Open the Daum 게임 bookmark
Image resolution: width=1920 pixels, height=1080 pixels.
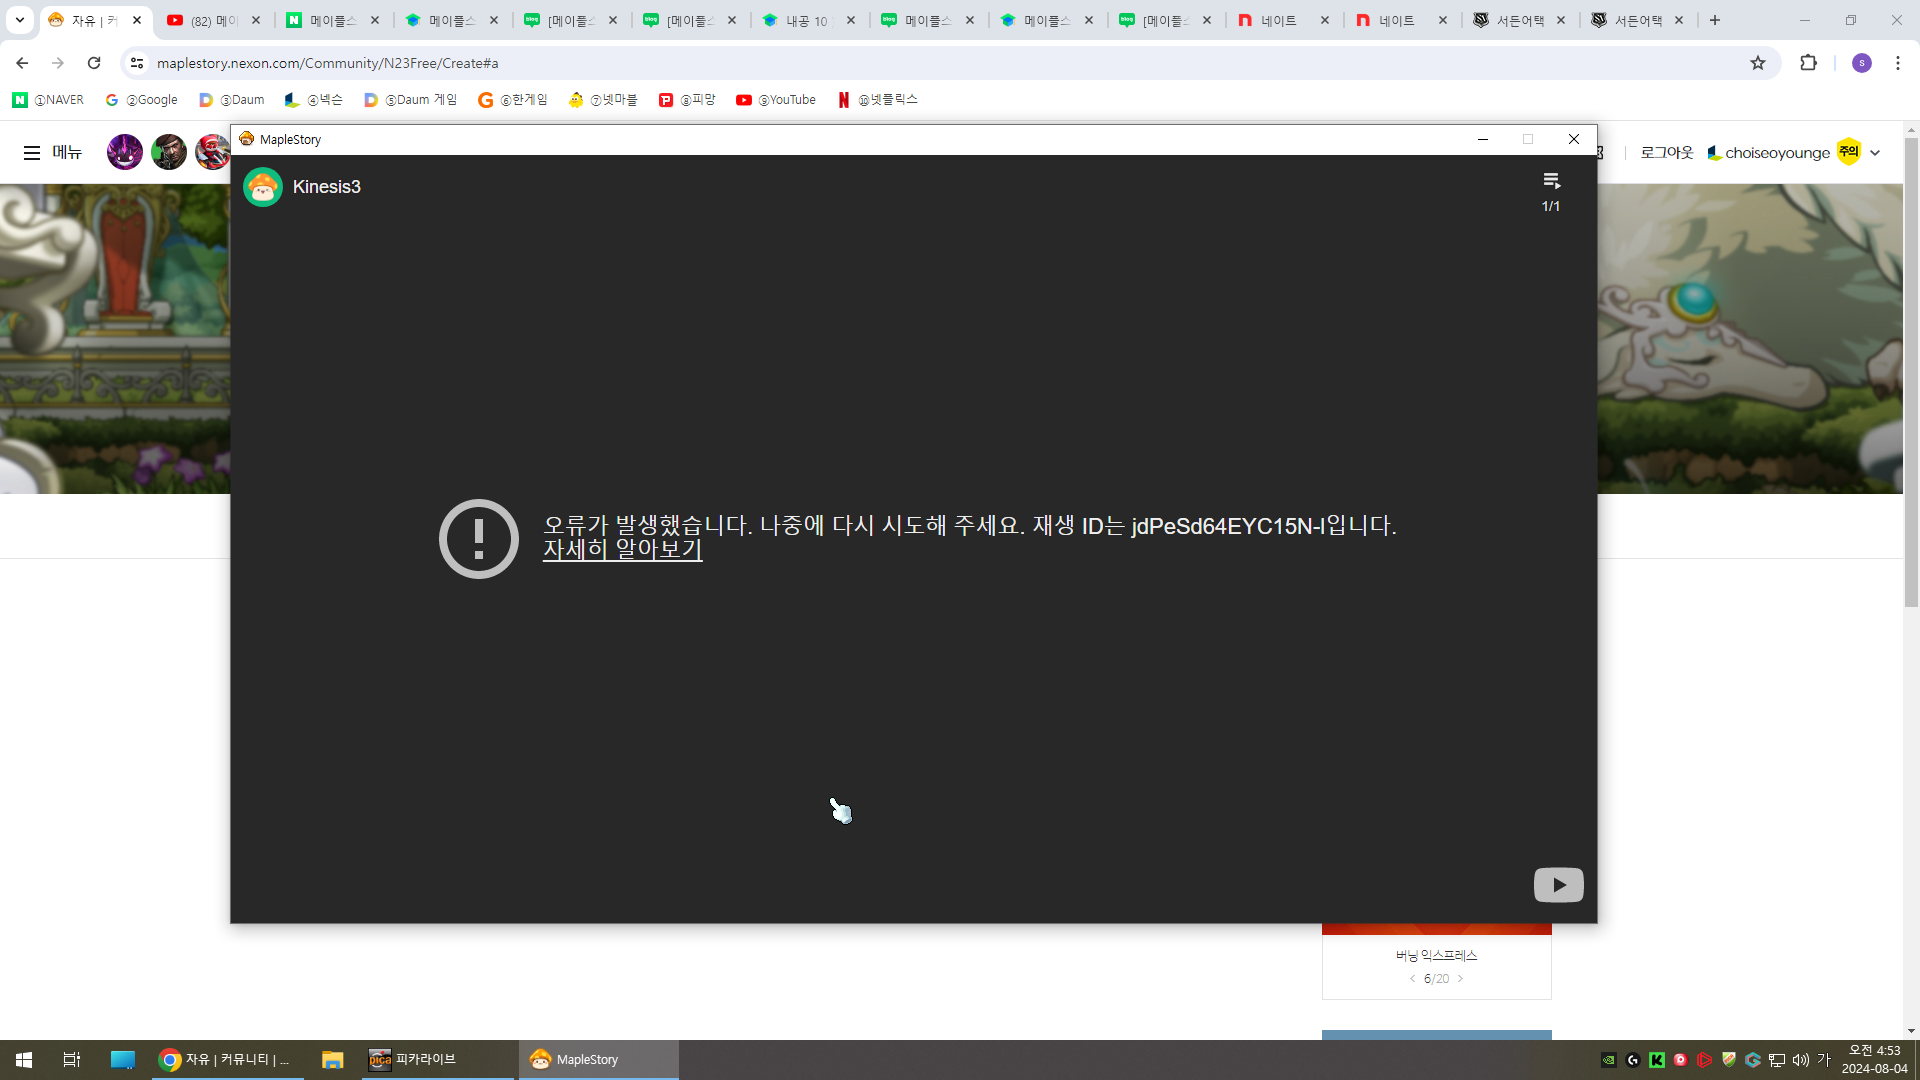(x=411, y=100)
